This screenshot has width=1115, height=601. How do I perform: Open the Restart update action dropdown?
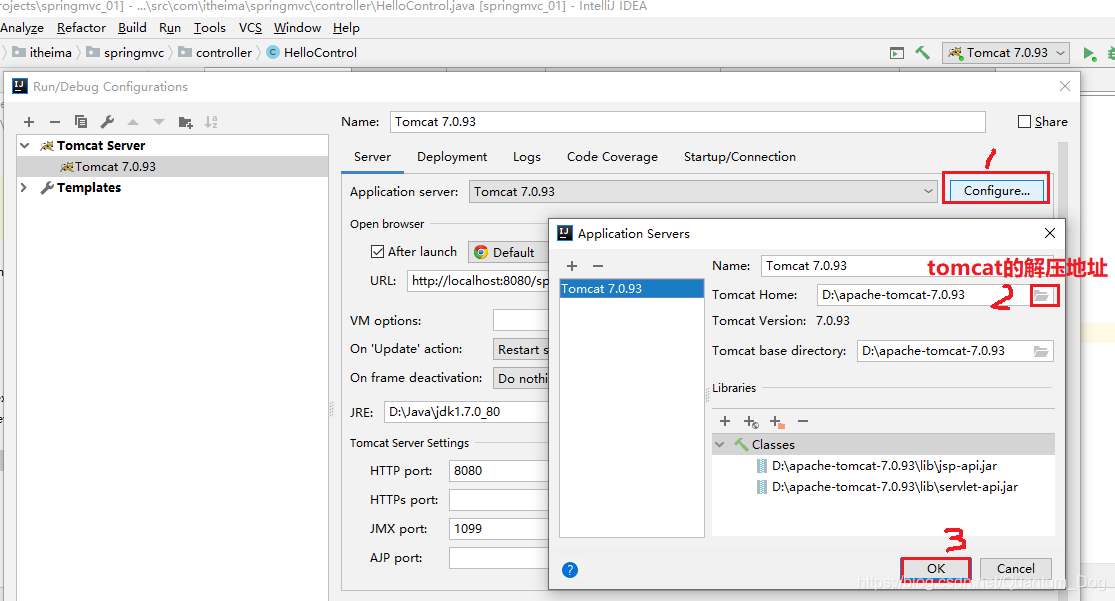point(521,349)
